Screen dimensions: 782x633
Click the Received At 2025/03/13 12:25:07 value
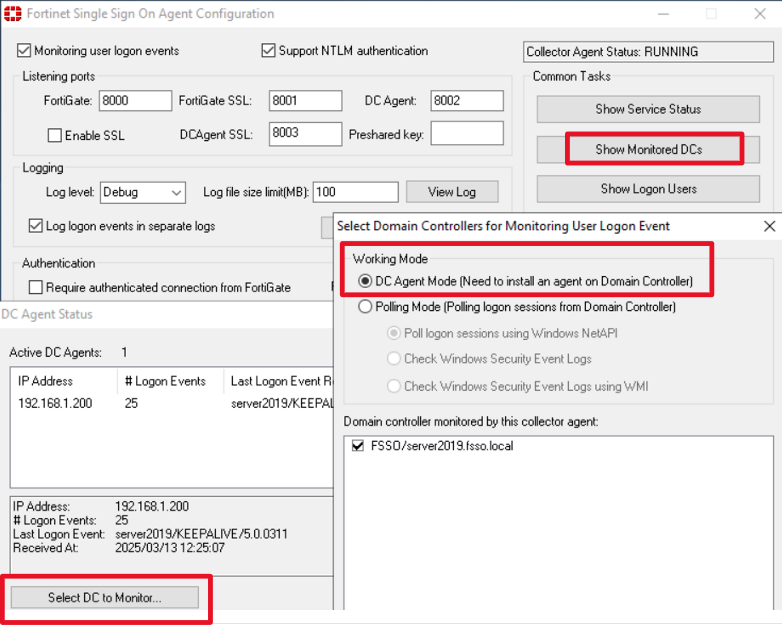pyautogui.click(x=170, y=548)
